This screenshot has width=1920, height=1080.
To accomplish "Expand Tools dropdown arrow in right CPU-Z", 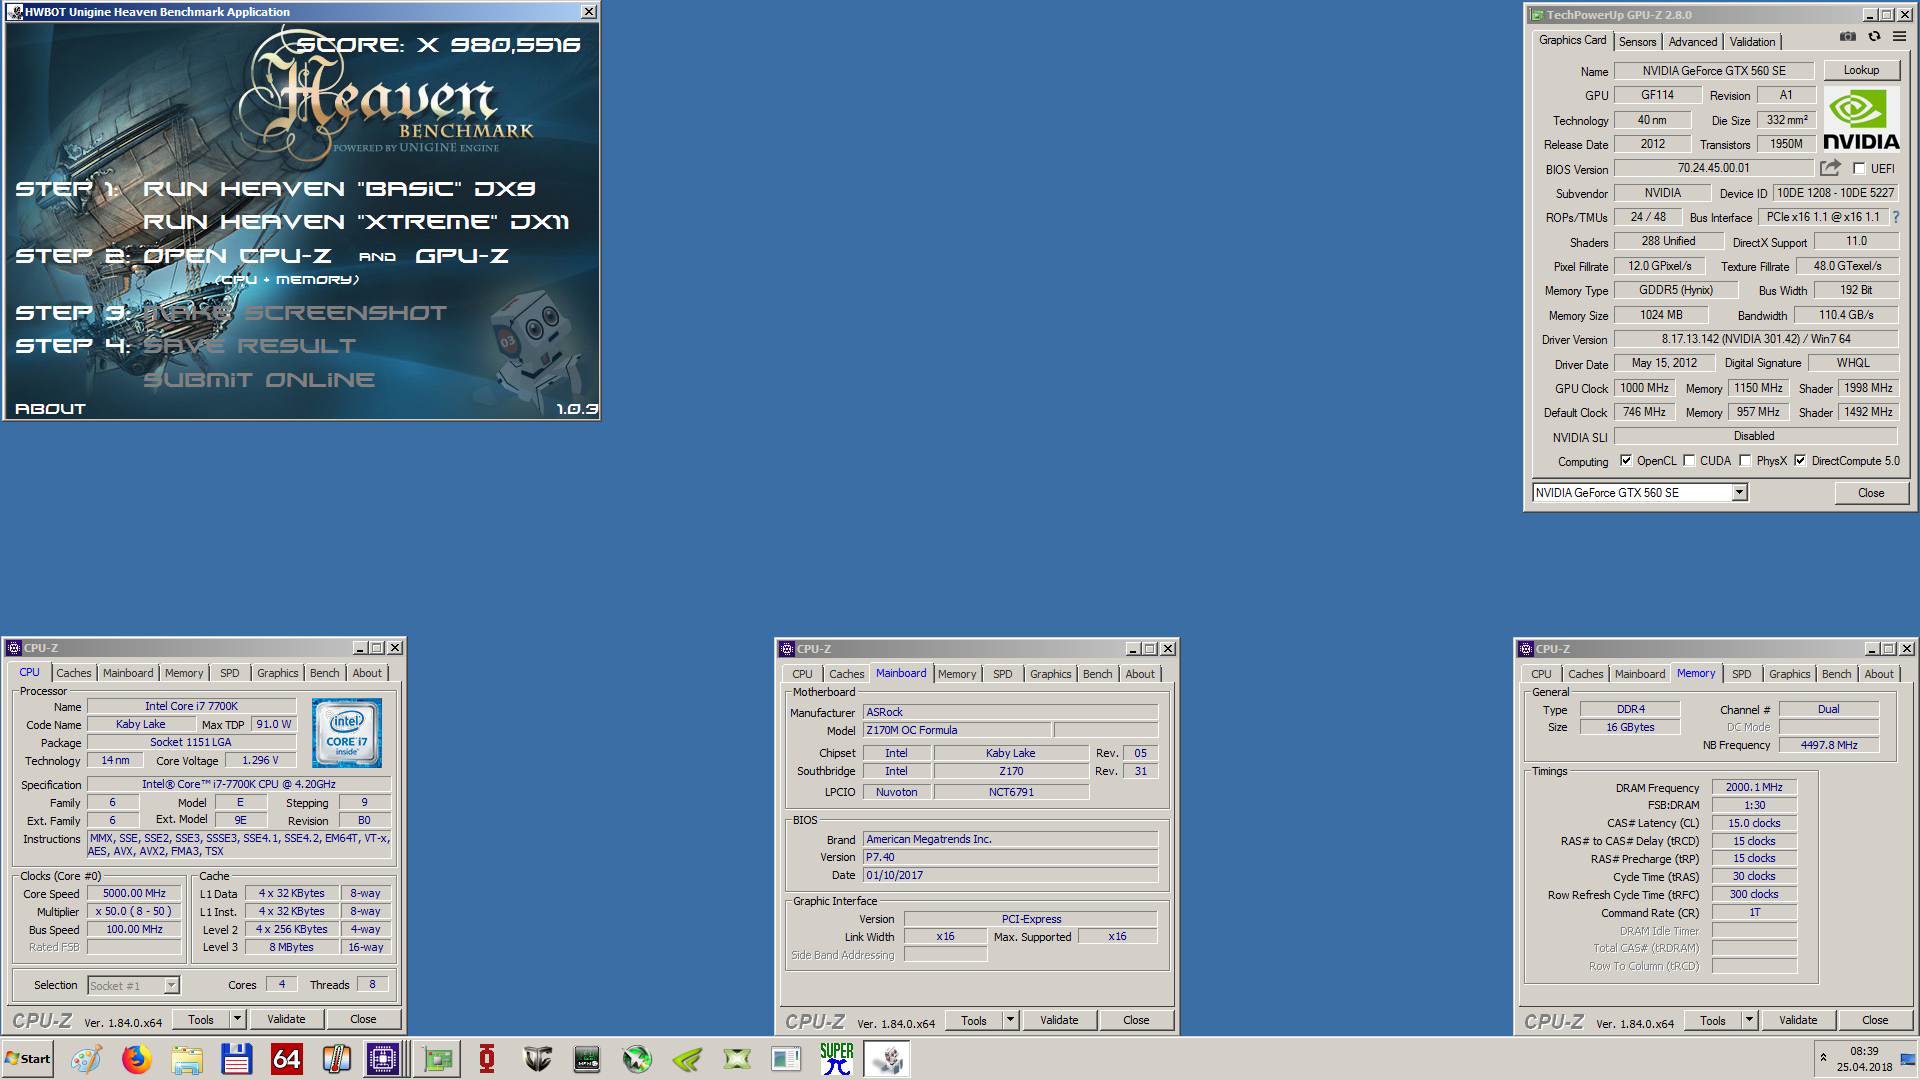I will coord(1749,1020).
